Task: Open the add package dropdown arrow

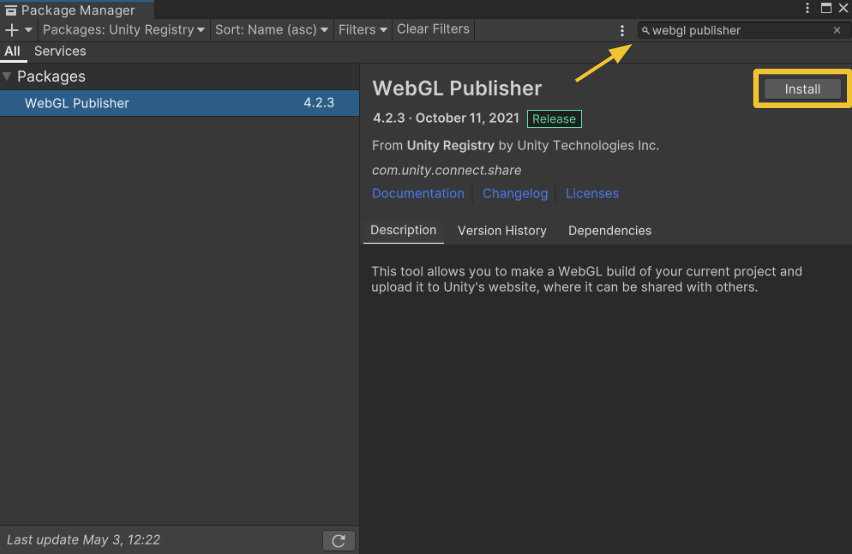Action: coord(28,30)
